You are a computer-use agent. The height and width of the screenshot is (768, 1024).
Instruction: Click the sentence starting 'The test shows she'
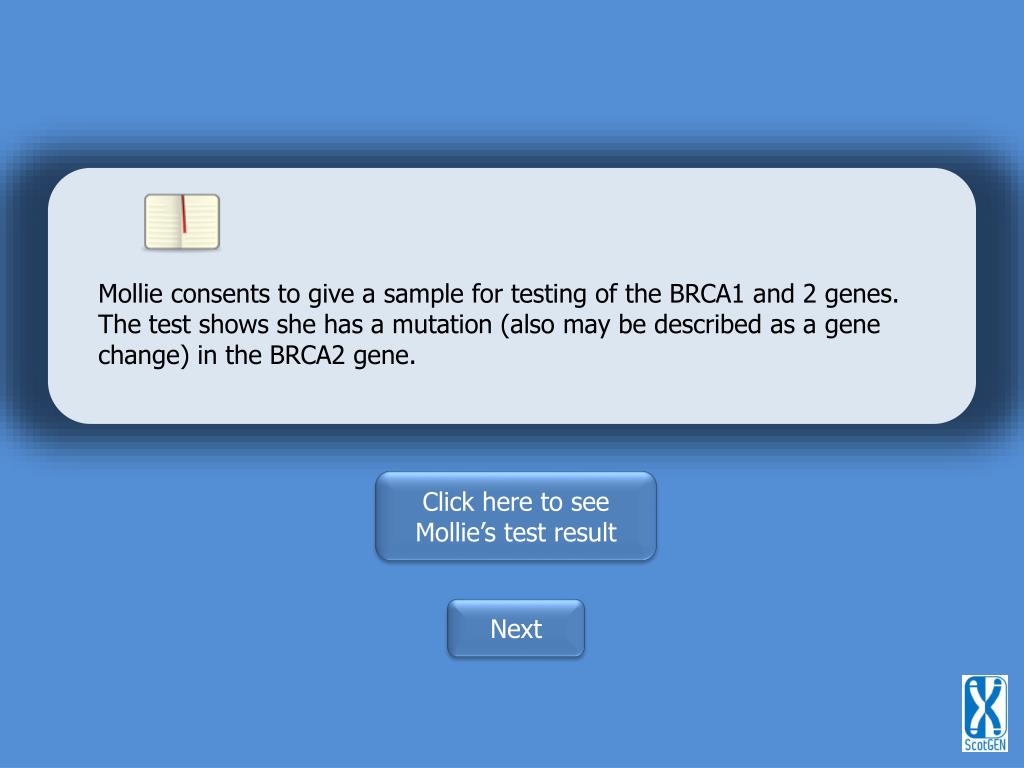point(489,340)
